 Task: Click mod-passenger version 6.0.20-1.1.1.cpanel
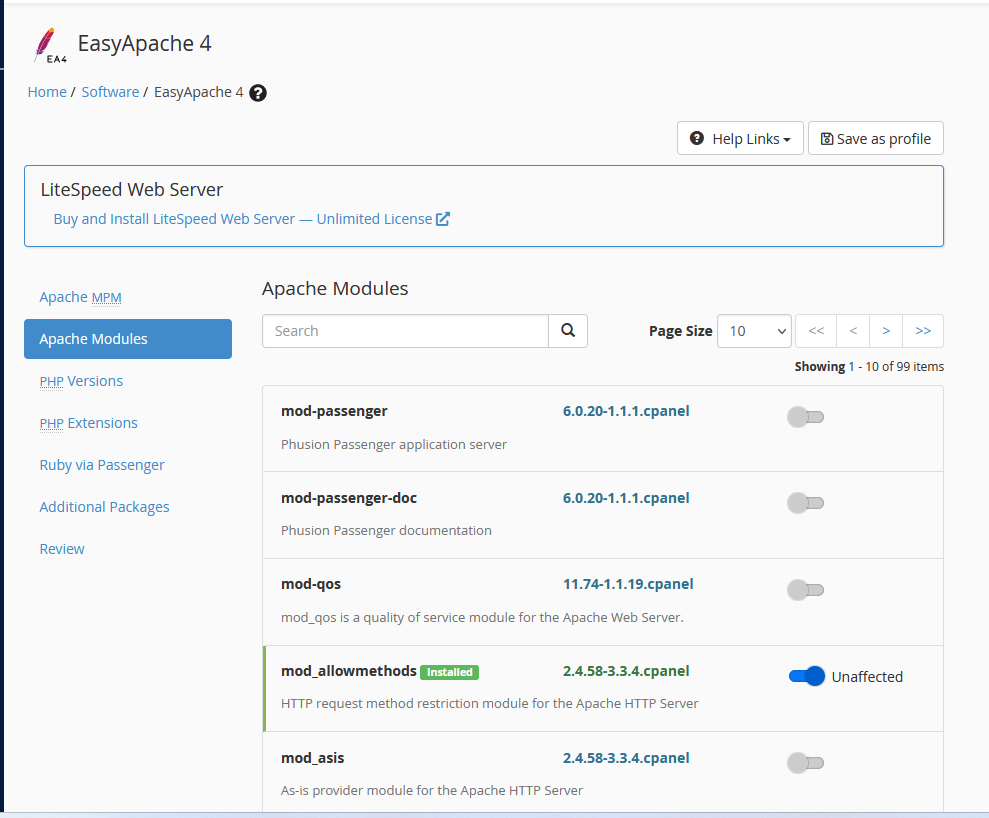[x=626, y=411]
